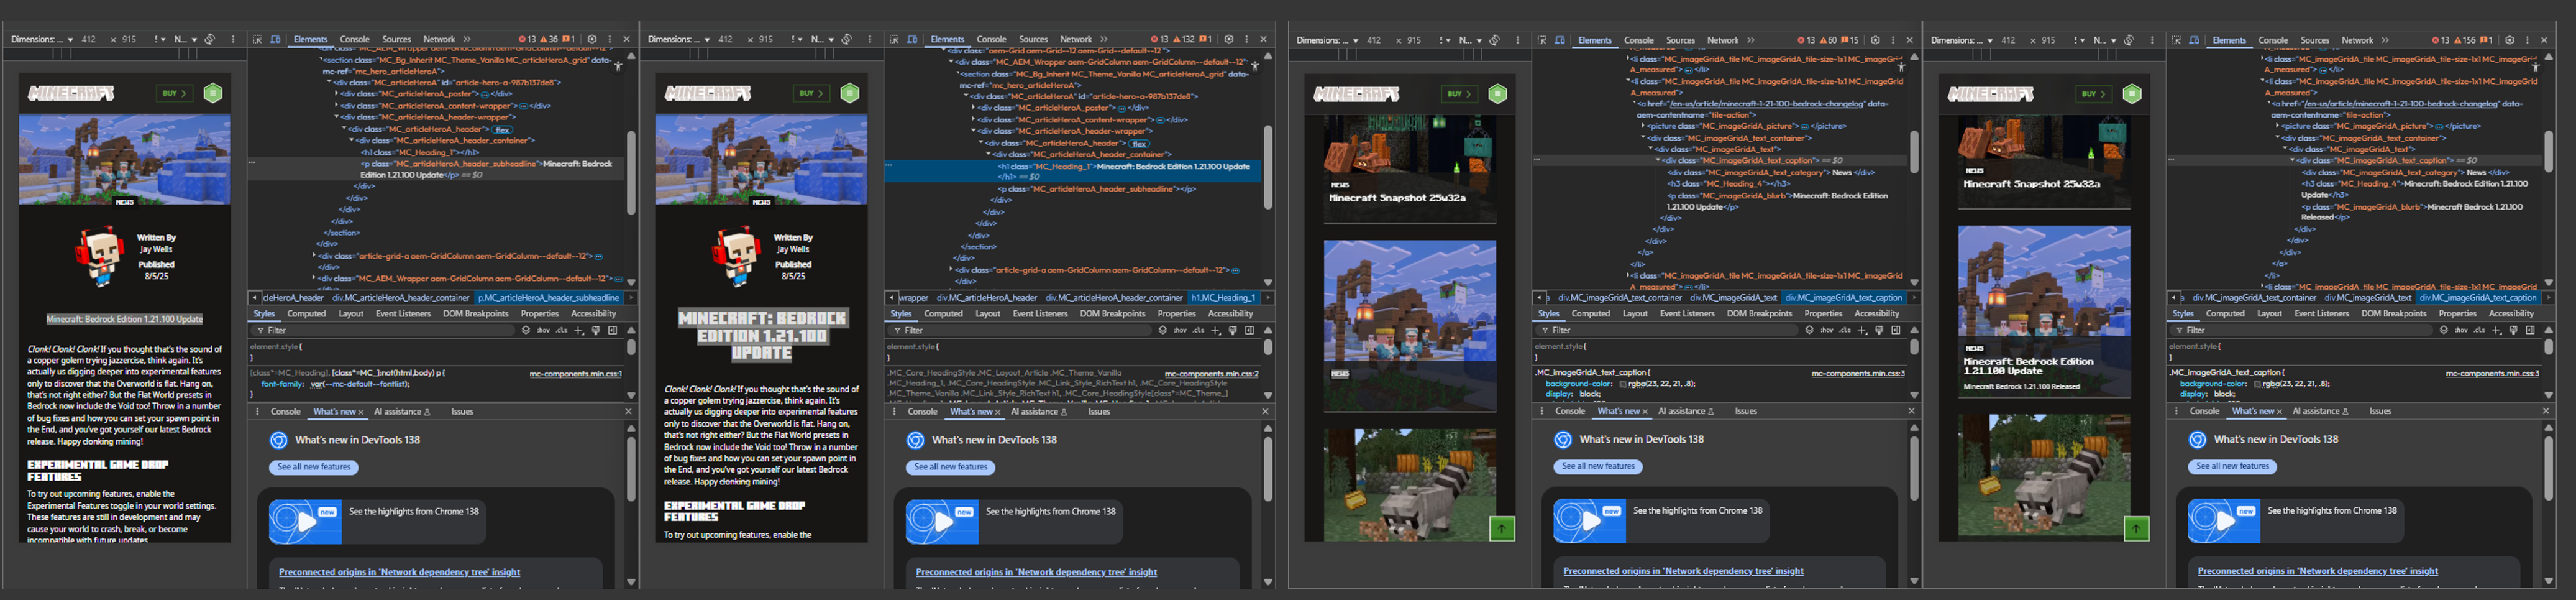Activate inspect element picker in leftmost DevTools
The image size is (2576, 600).
tap(258, 39)
